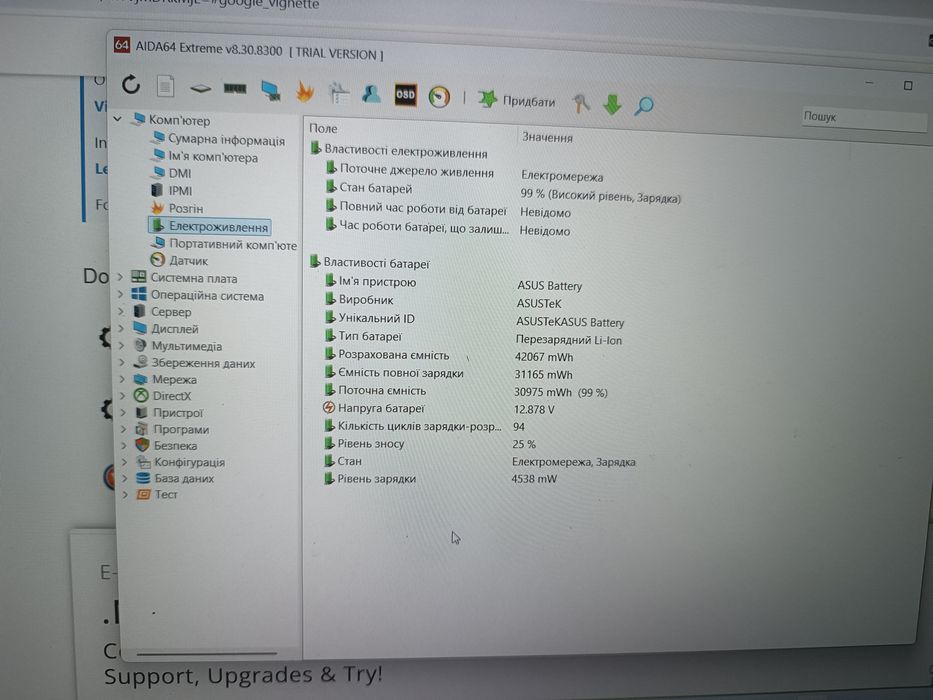Viewport: 933px width, 700px height.
Task: Click the Refresh toolbar icon
Action: (x=131, y=85)
